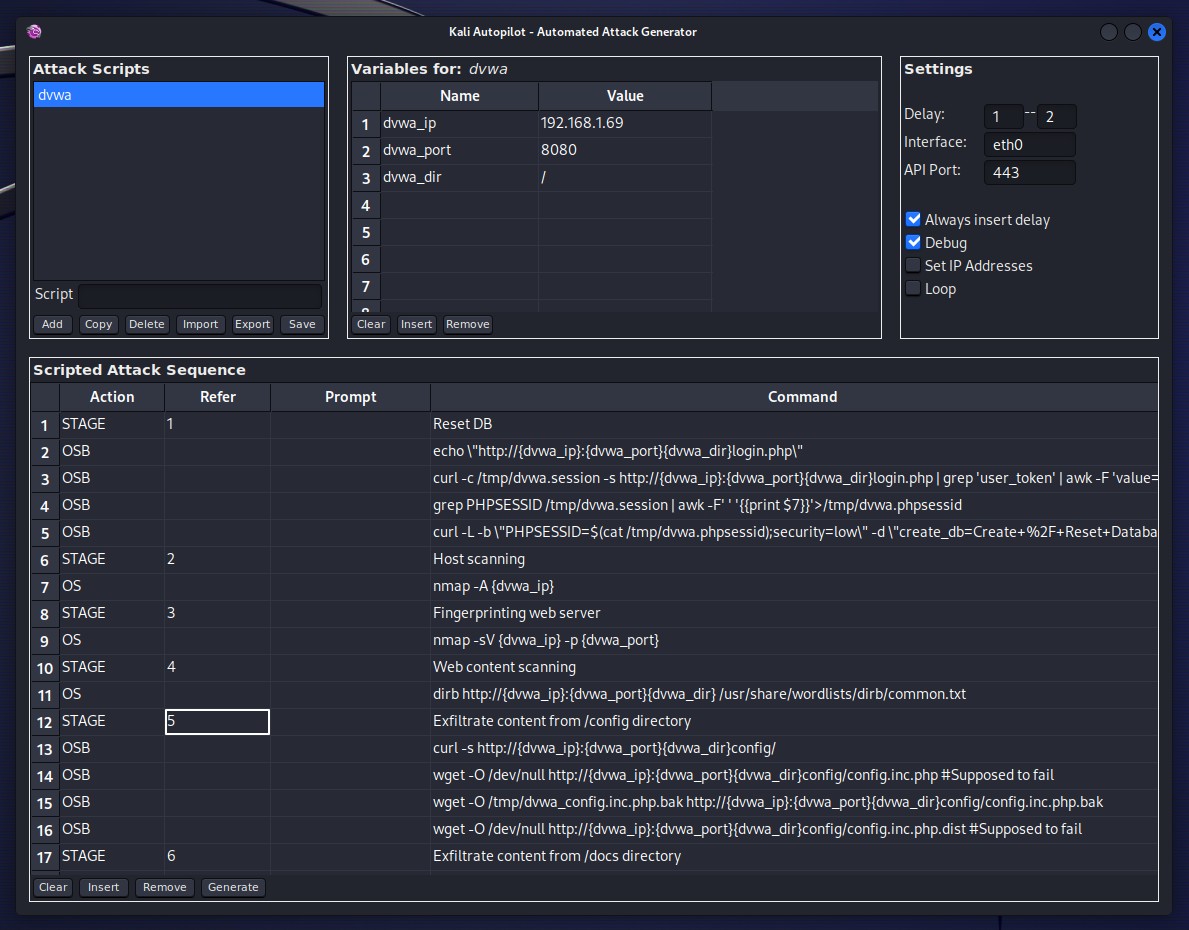Select the value cell 8080

pos(625,150)
